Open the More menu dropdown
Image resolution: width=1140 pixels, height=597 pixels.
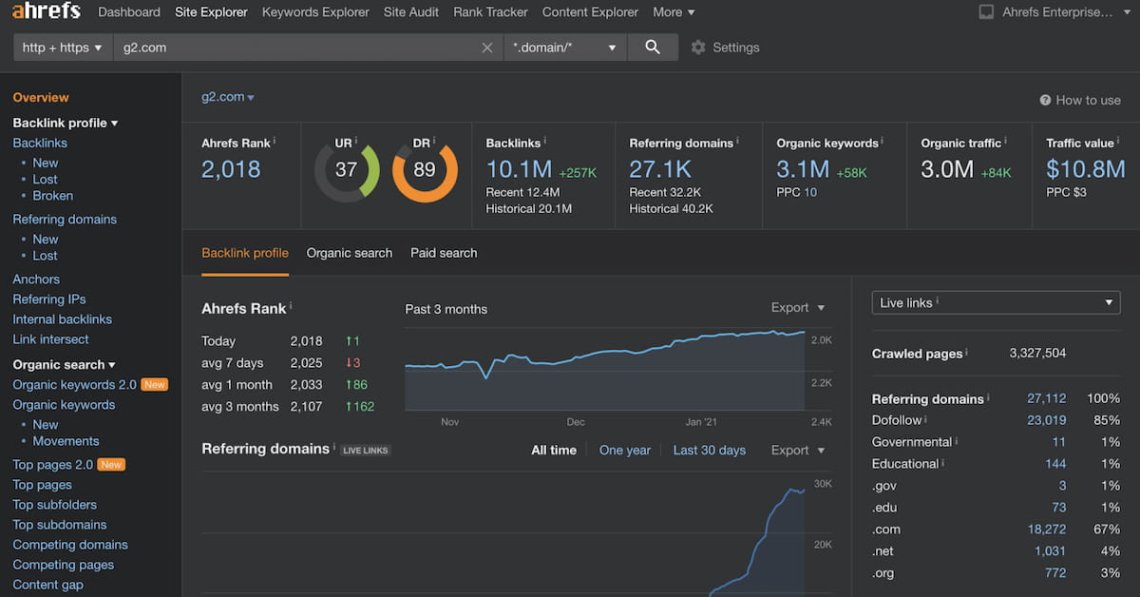[x=673, y=12]
